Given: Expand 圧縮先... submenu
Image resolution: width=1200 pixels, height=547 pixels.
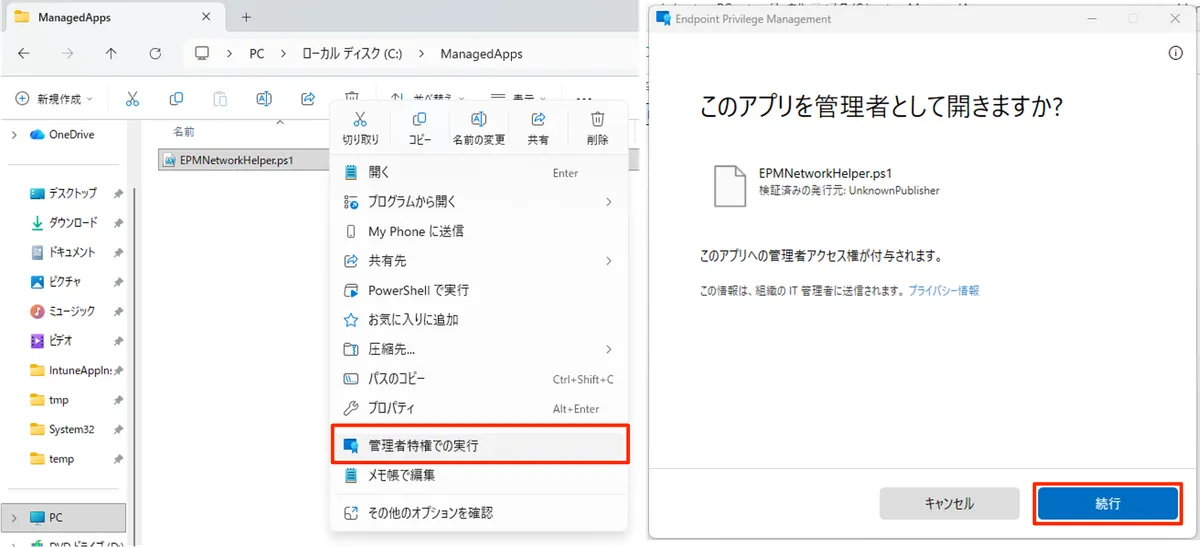Looking at the screenshot, I should [x=608, y=349].
